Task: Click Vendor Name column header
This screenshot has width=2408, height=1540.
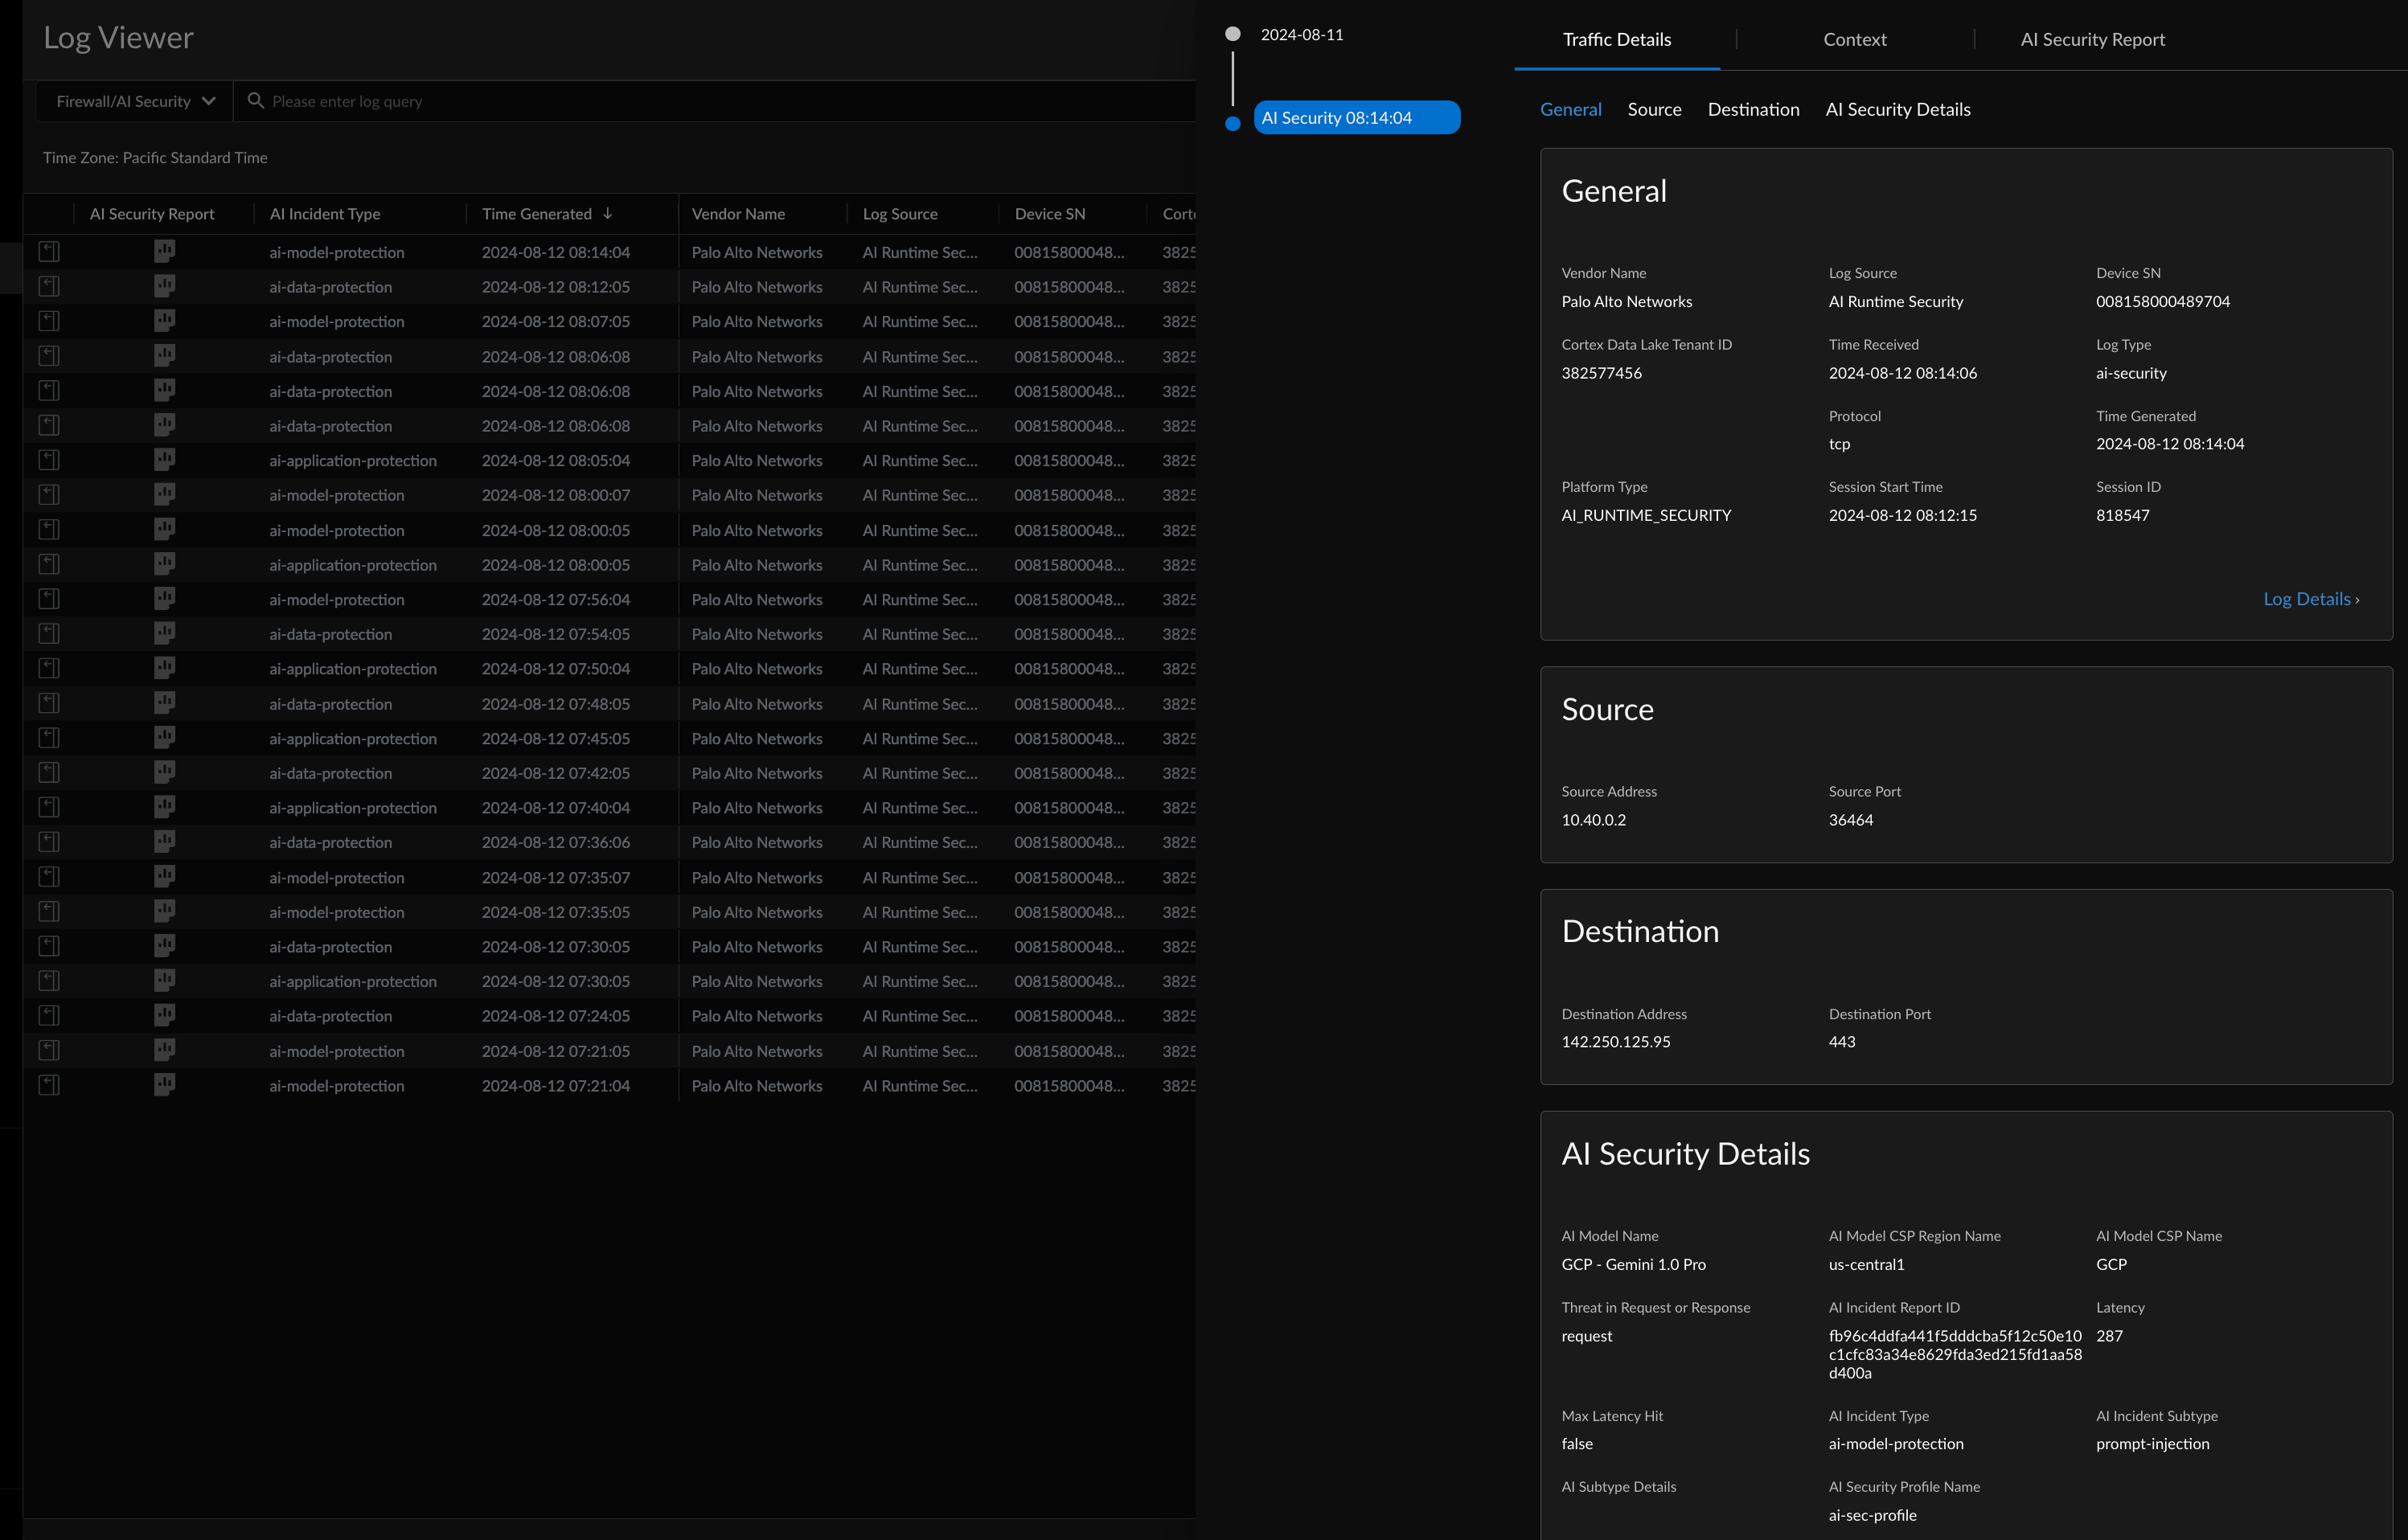Action: [x=738, y=214]
